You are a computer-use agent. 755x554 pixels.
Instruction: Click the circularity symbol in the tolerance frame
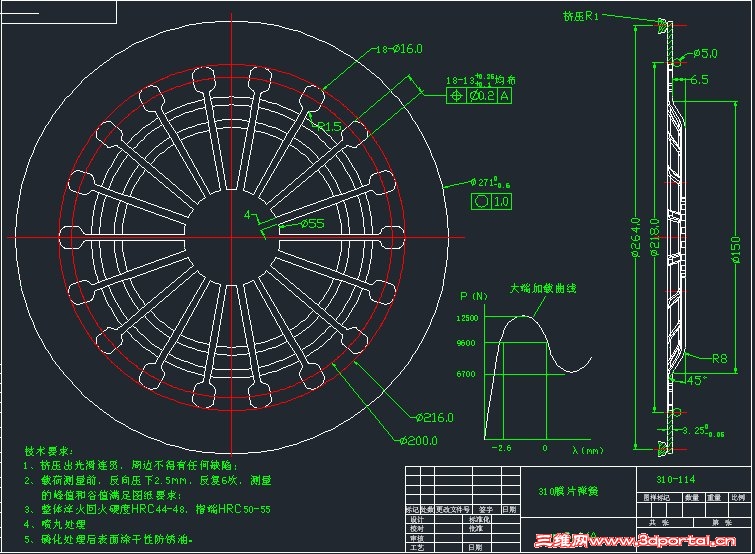point(481,201)
